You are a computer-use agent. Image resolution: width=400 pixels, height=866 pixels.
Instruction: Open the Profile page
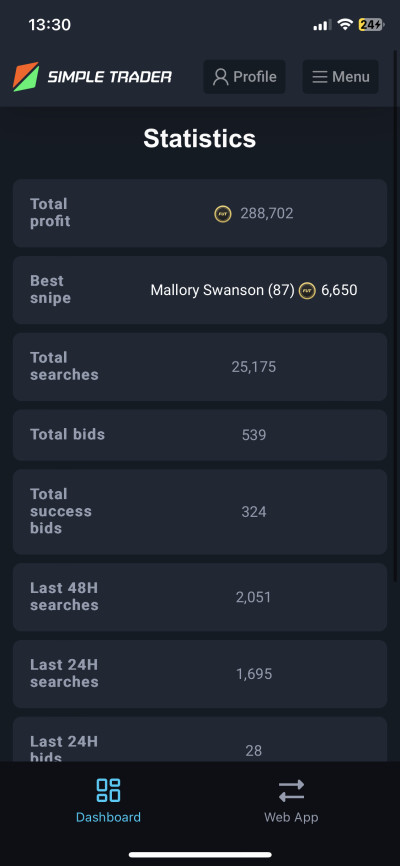click(x=244, y=77)
